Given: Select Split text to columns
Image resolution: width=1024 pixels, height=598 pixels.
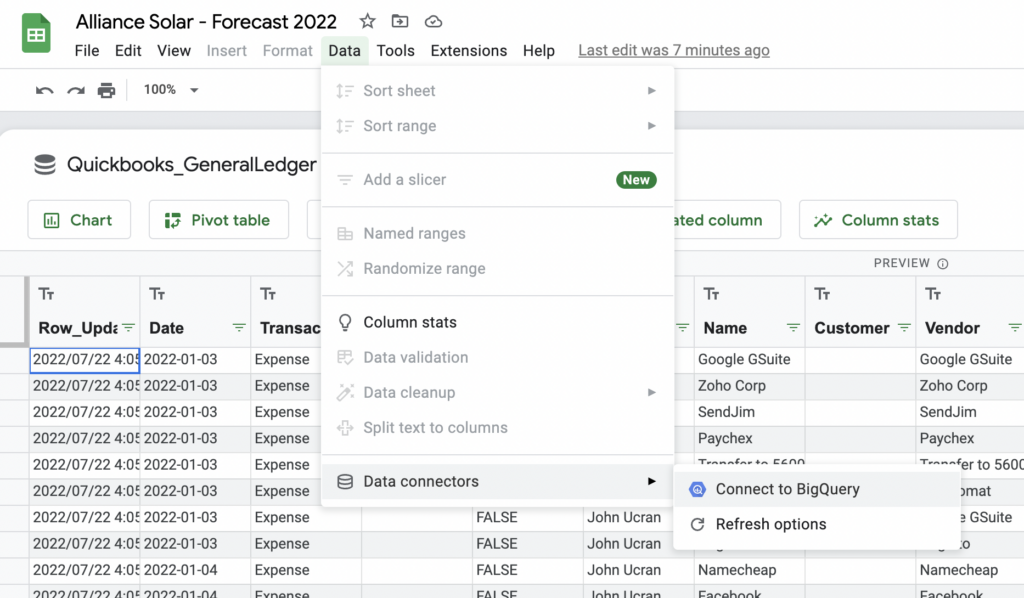Looking at the screenshot, I should (498, 428).
